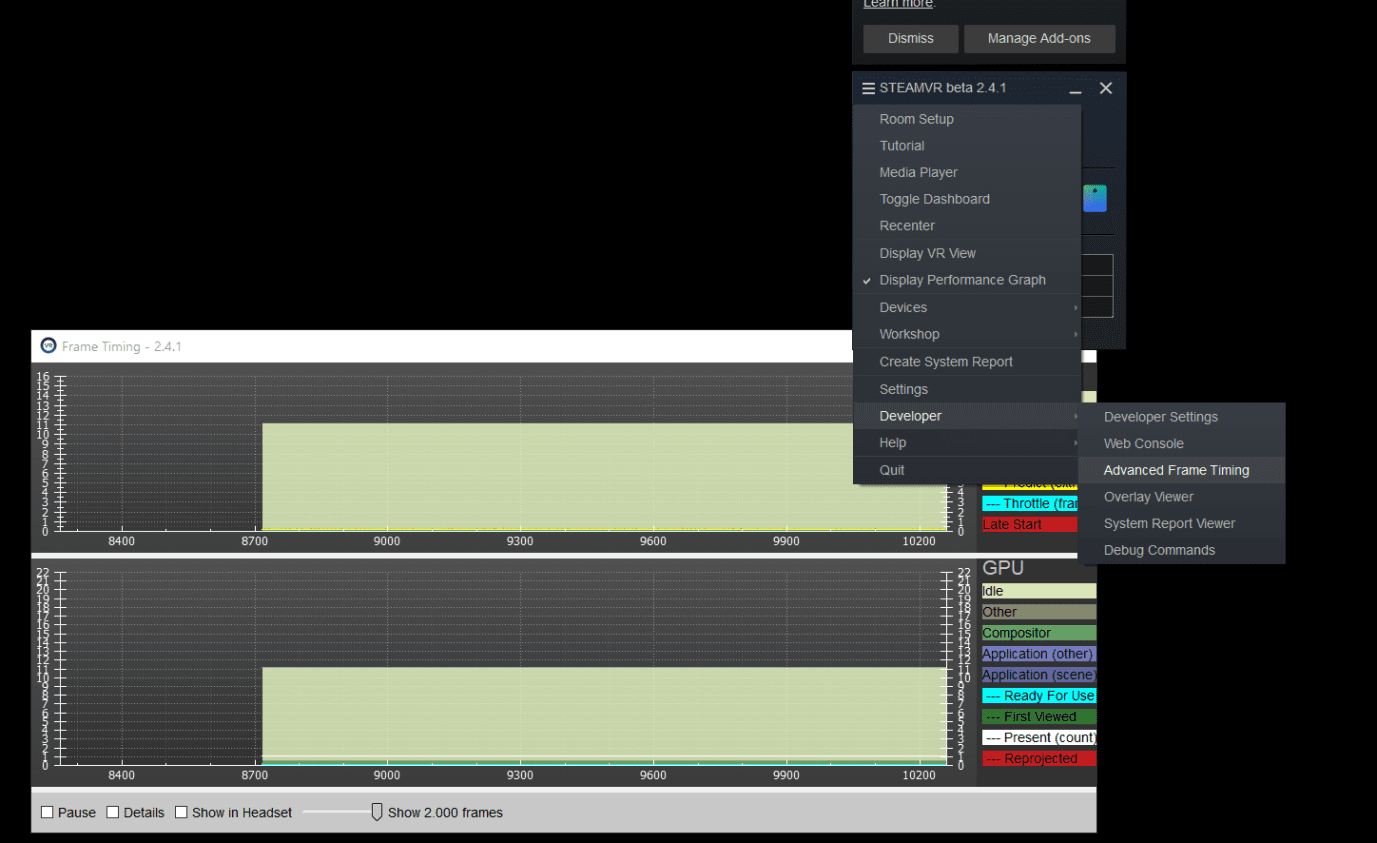The image size is (1377, 843).
Task: Click the Late Start legend entry
Action: 1030,524
